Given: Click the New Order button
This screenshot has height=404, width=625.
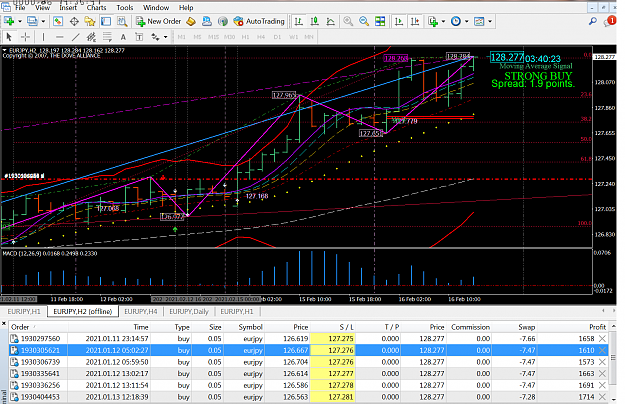Looking at the screenshot, I should (158, 21).
